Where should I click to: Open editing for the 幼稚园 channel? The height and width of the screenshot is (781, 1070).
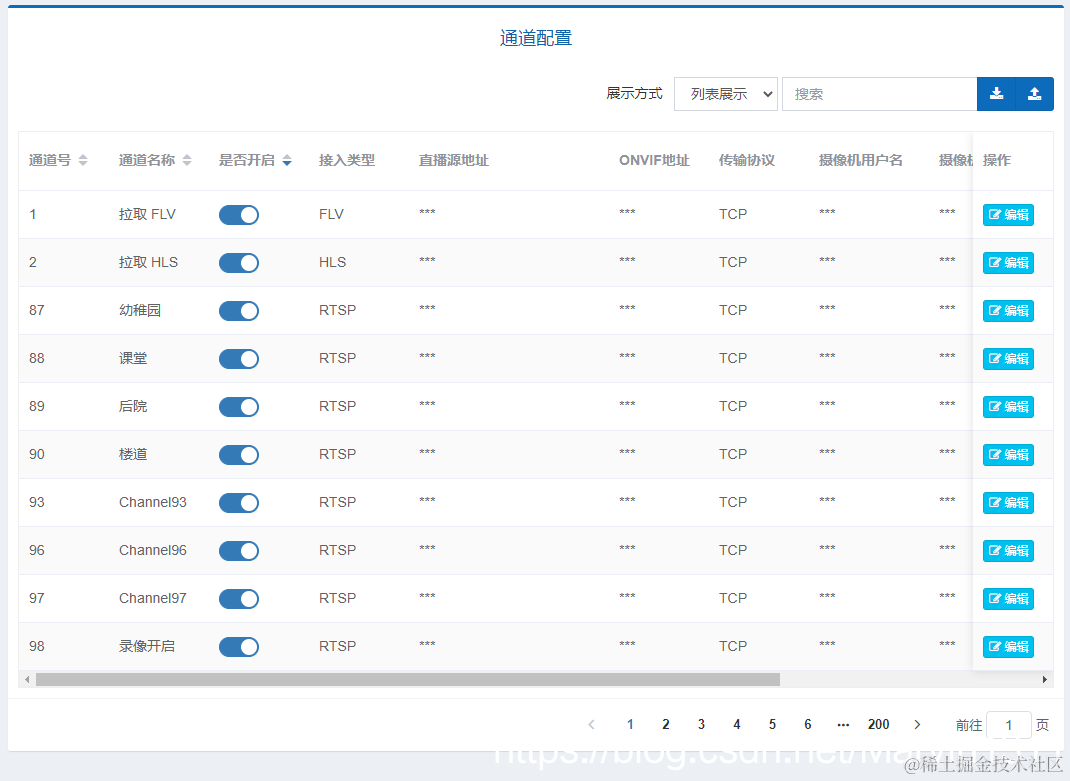click(1007, 310)
